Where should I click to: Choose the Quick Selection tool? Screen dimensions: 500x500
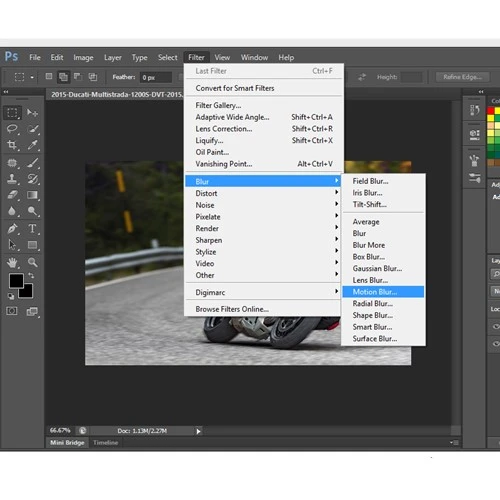[33, 129]
